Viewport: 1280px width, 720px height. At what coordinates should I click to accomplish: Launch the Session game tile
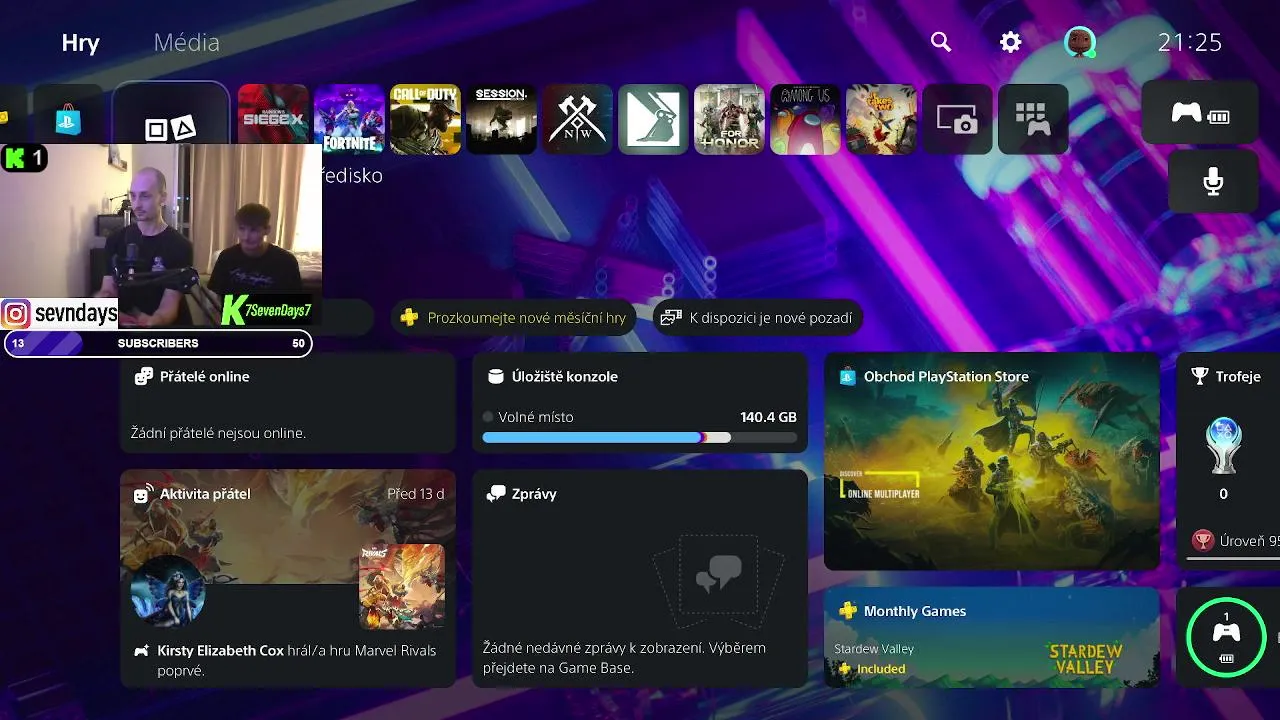tap(501, 119)
